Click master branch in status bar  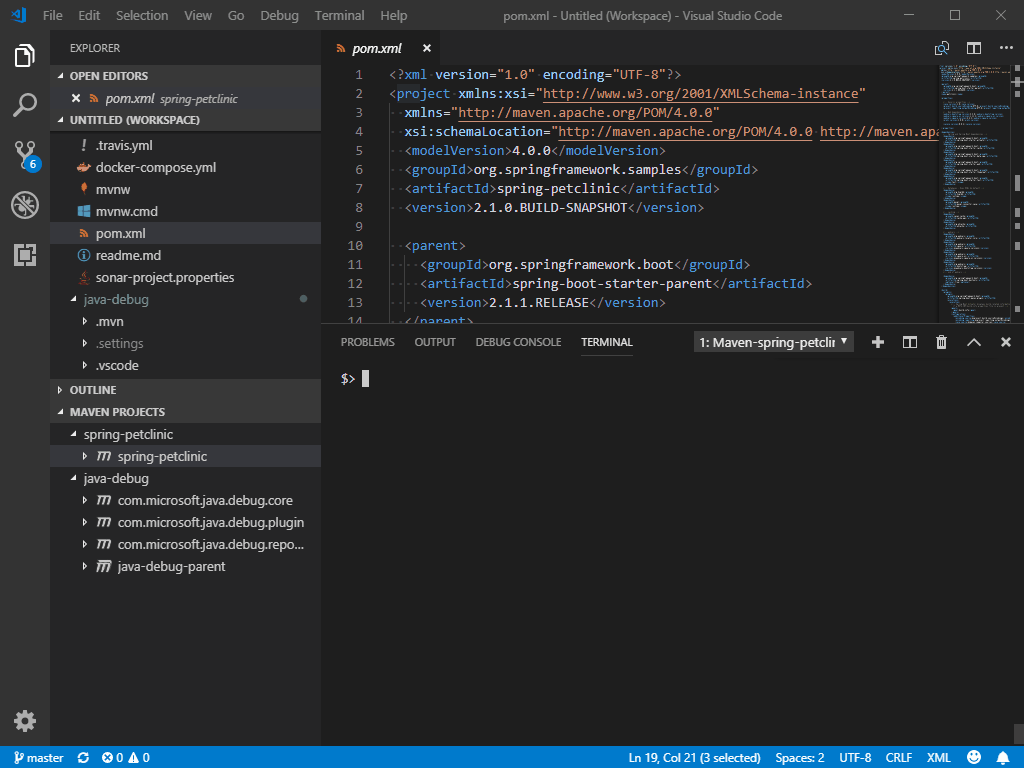pyautogui.click(x=37, y=757)
